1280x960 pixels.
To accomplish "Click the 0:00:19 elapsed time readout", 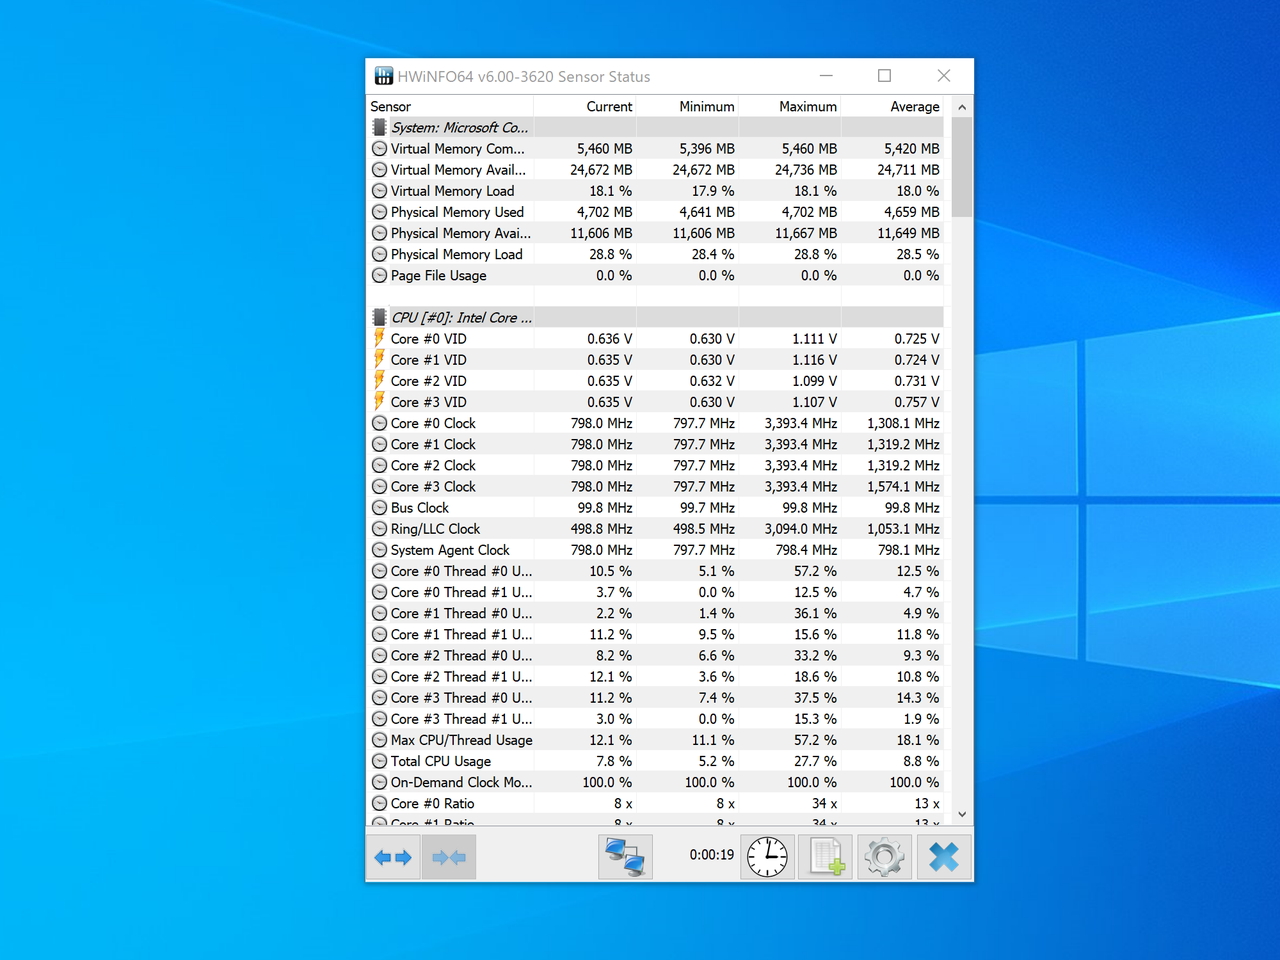I will point(711,855).
